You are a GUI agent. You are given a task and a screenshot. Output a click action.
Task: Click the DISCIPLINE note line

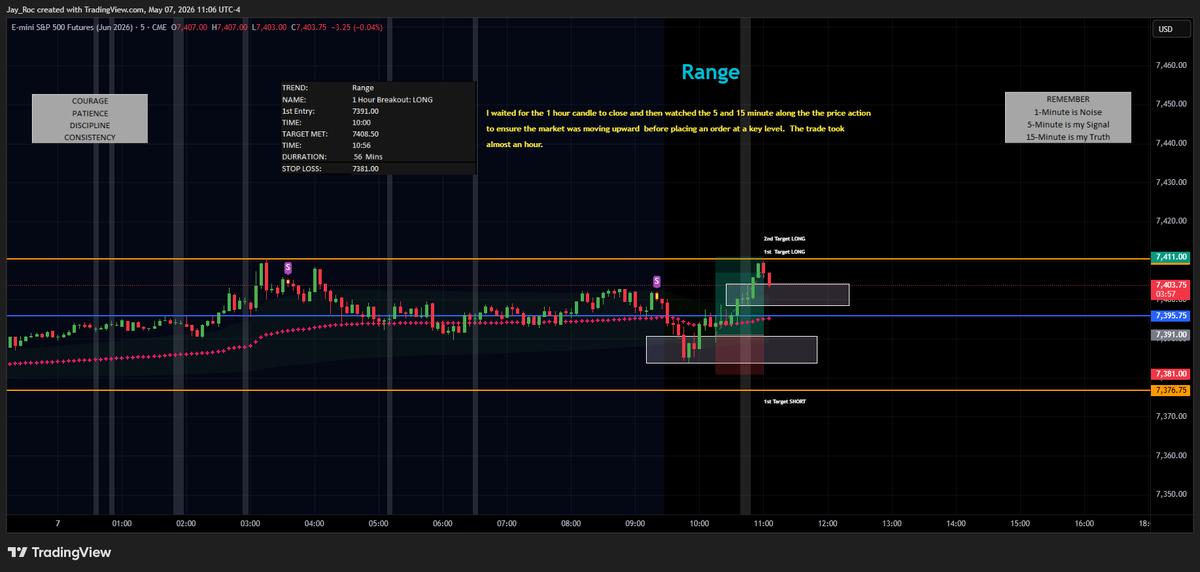point(90,125)
